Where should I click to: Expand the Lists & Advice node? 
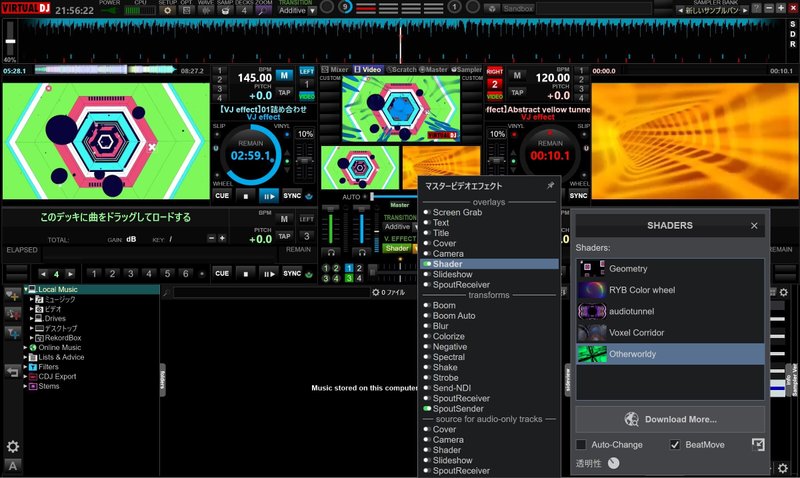(x=26, y=357)
